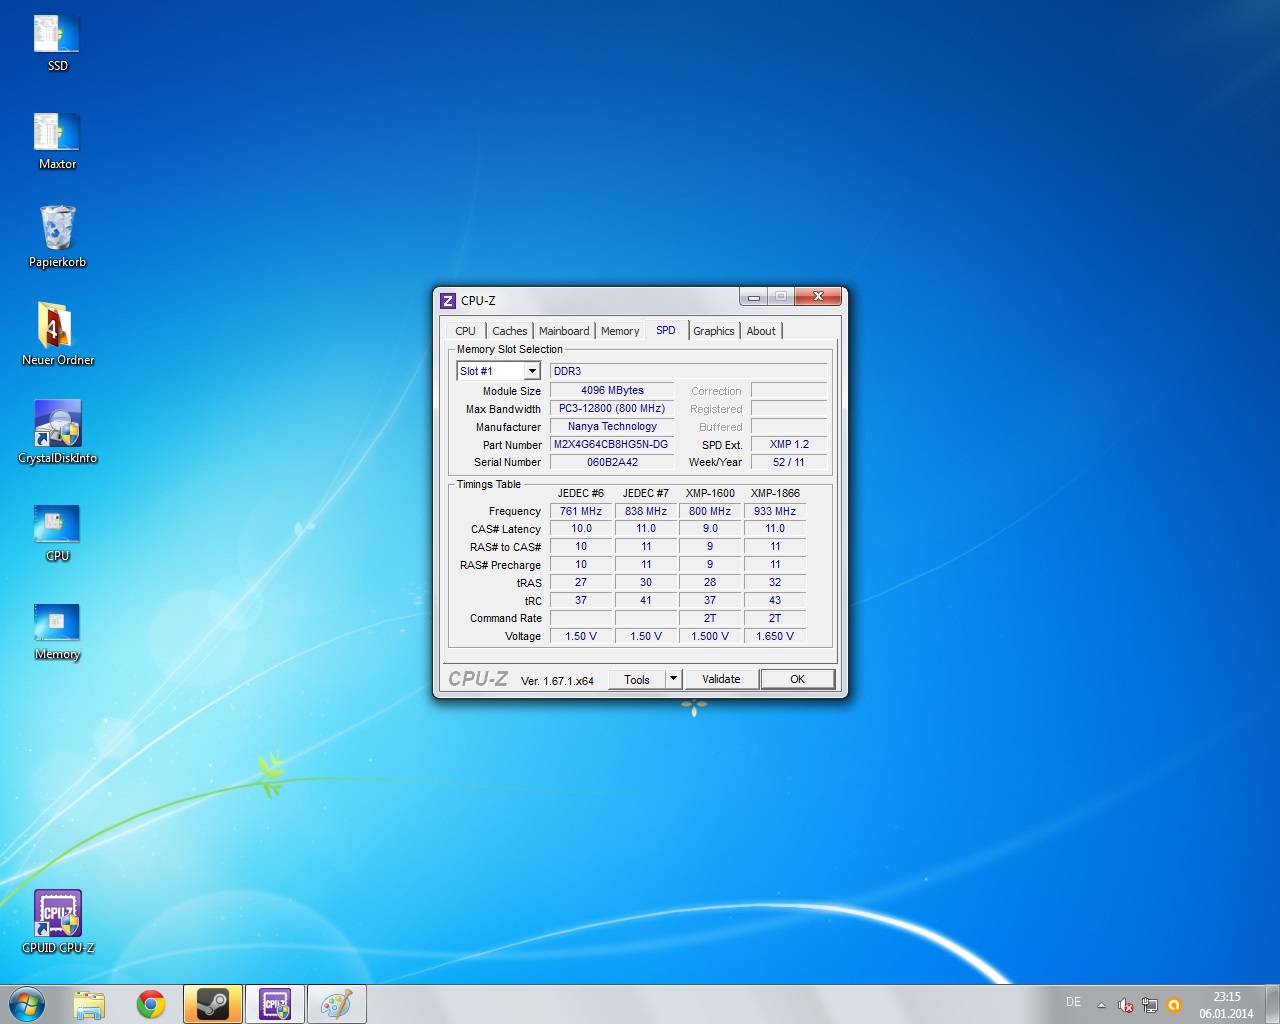This screenshot has width=1280, height=1024.
Task: Click the 761 MHz frequency cell
Action: pyautogui.click(x=581, y=511)
